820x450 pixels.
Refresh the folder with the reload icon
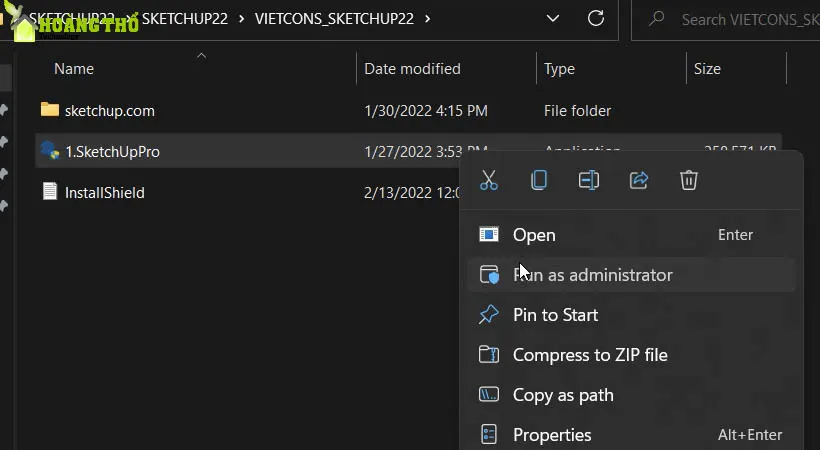tap(596, 18)
